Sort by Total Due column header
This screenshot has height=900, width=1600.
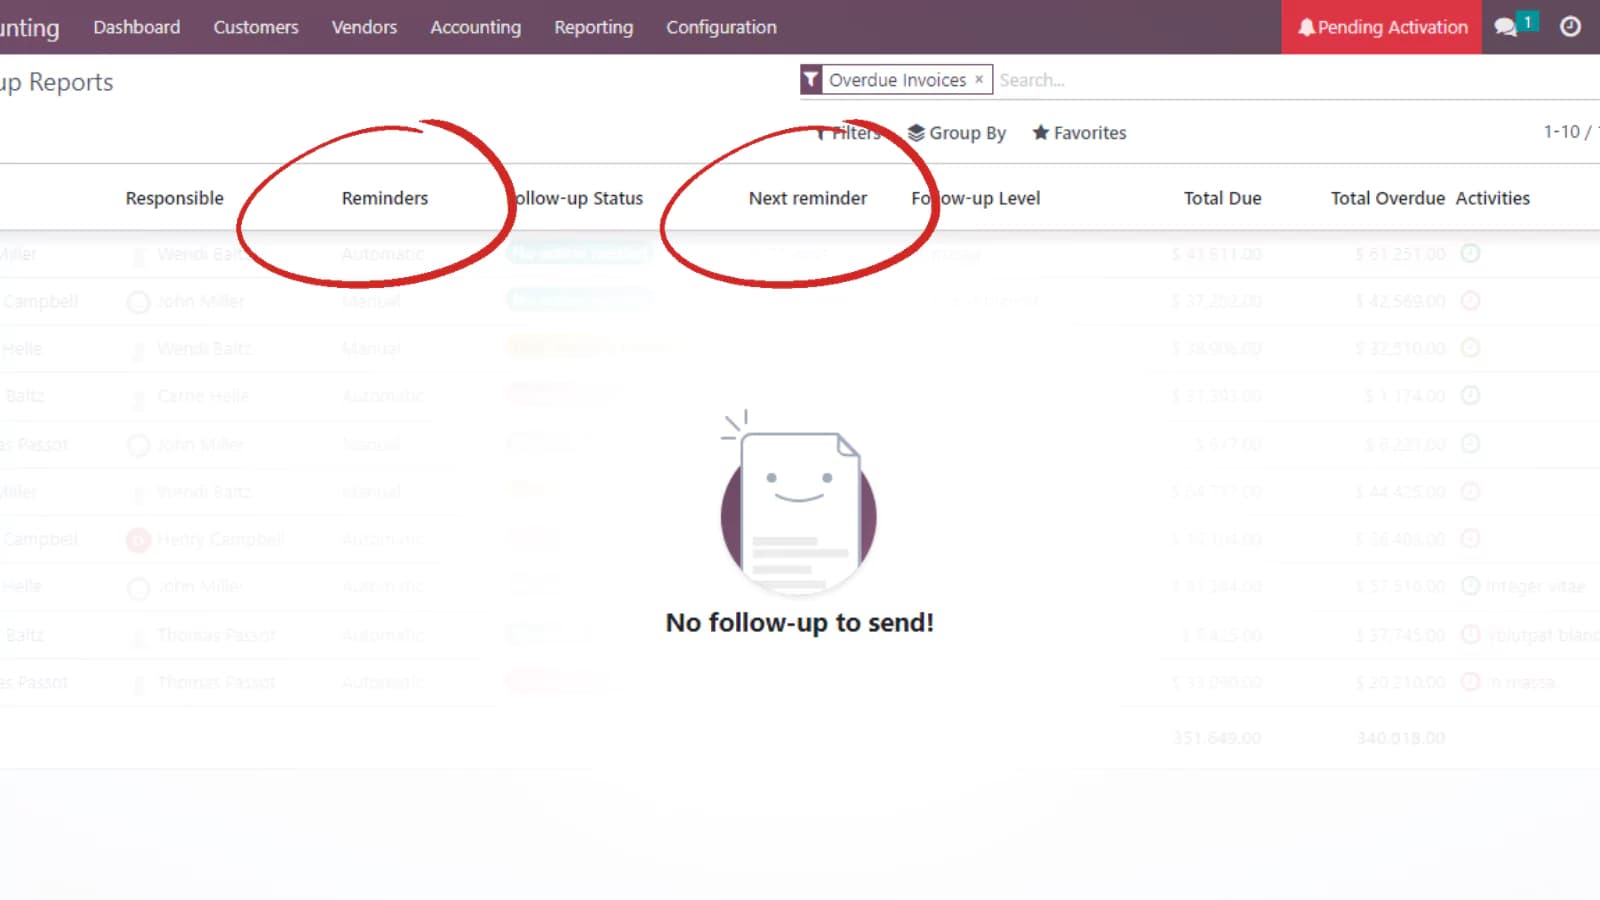(1223, 198)
